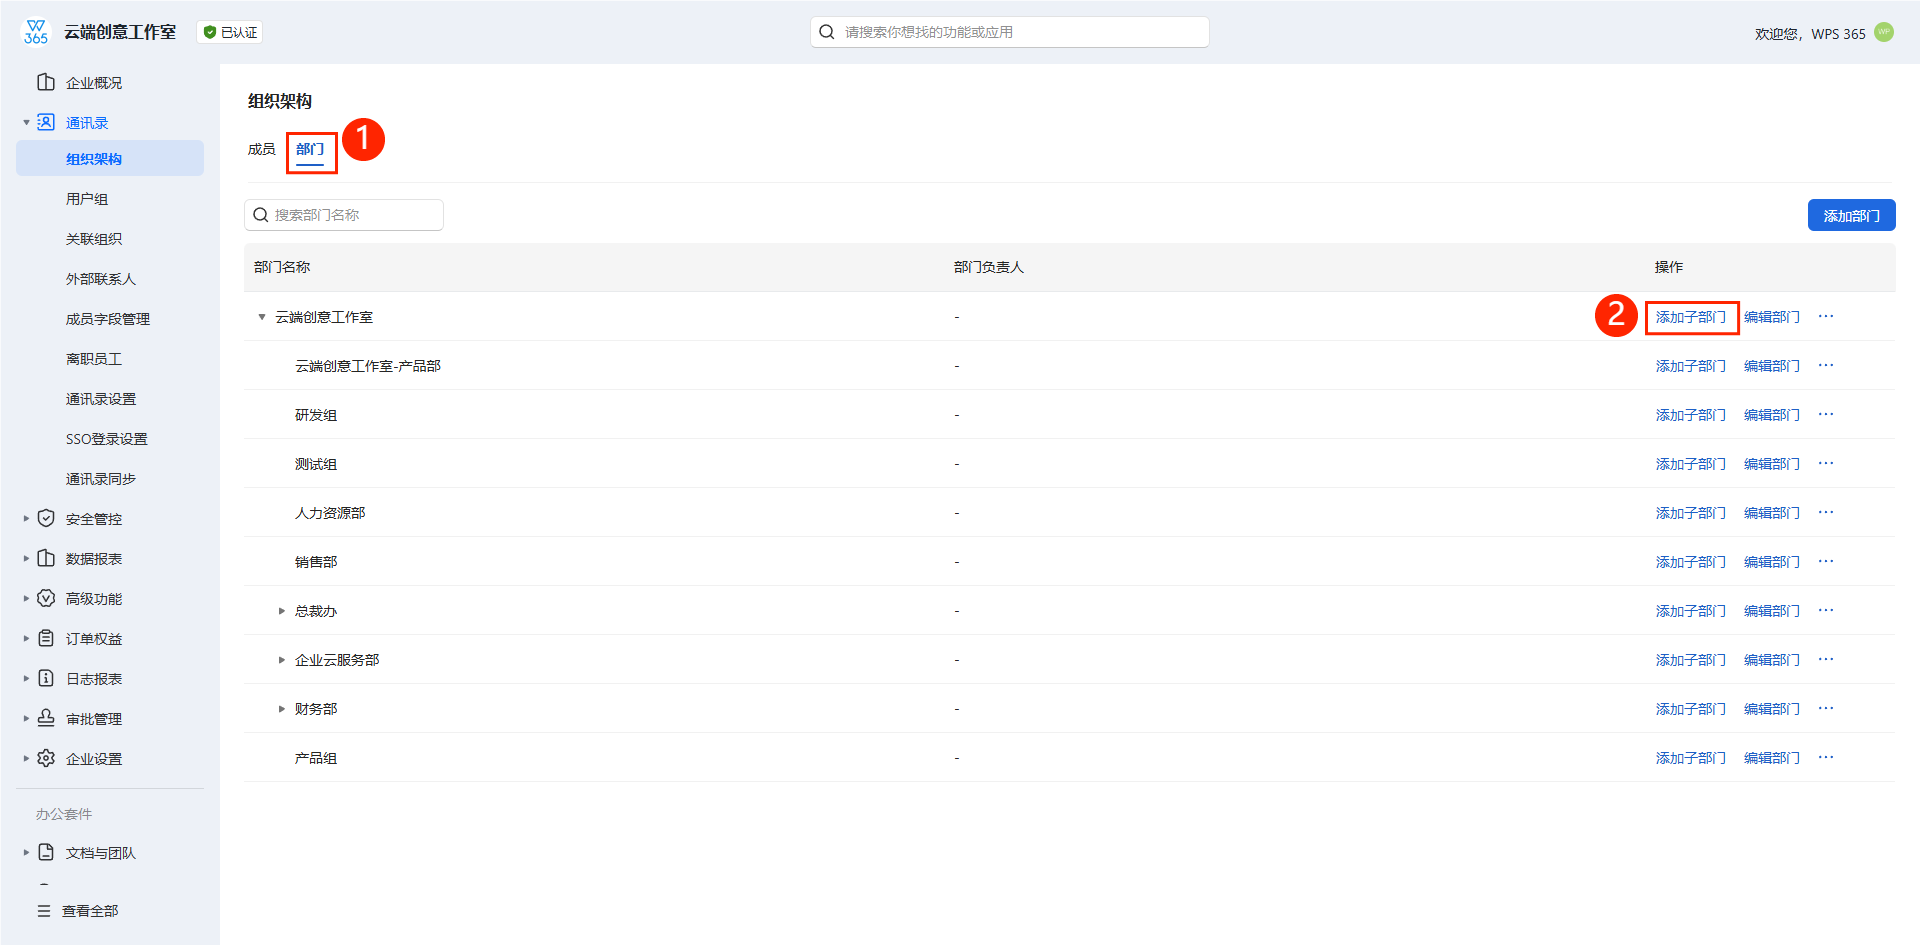Click the 通讯录 contacts icon
The height and width of the screenshot is (945, 1920).
[x=46, y=122]
